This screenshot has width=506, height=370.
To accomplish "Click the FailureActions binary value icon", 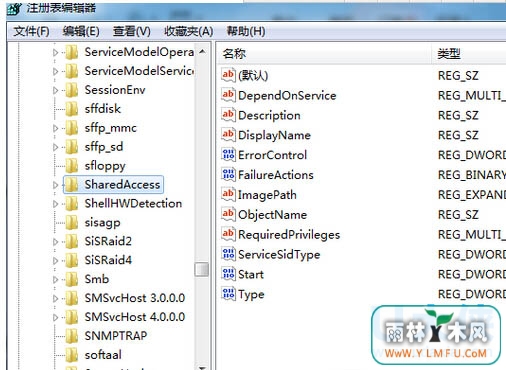I will [228, 175].
